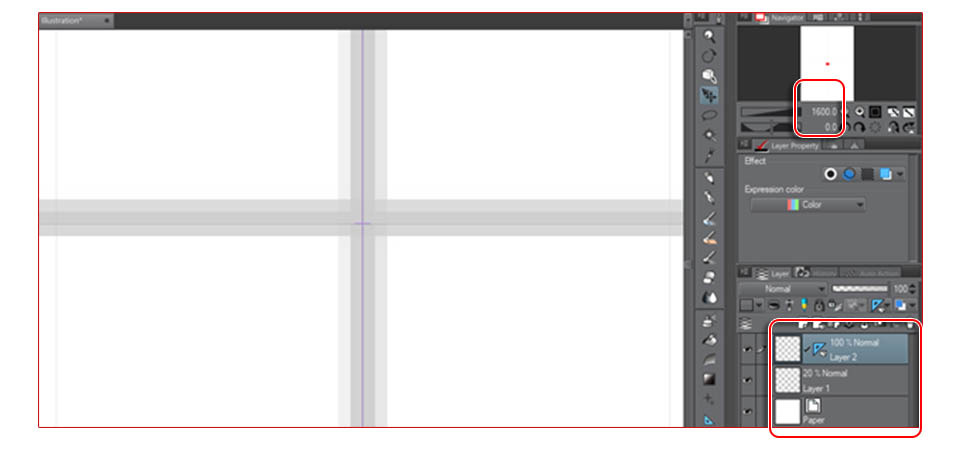The width and height of the screenshot is (960, 455).
Task: Open the Normal blending mode dropdown
Action: coord(784,288)
